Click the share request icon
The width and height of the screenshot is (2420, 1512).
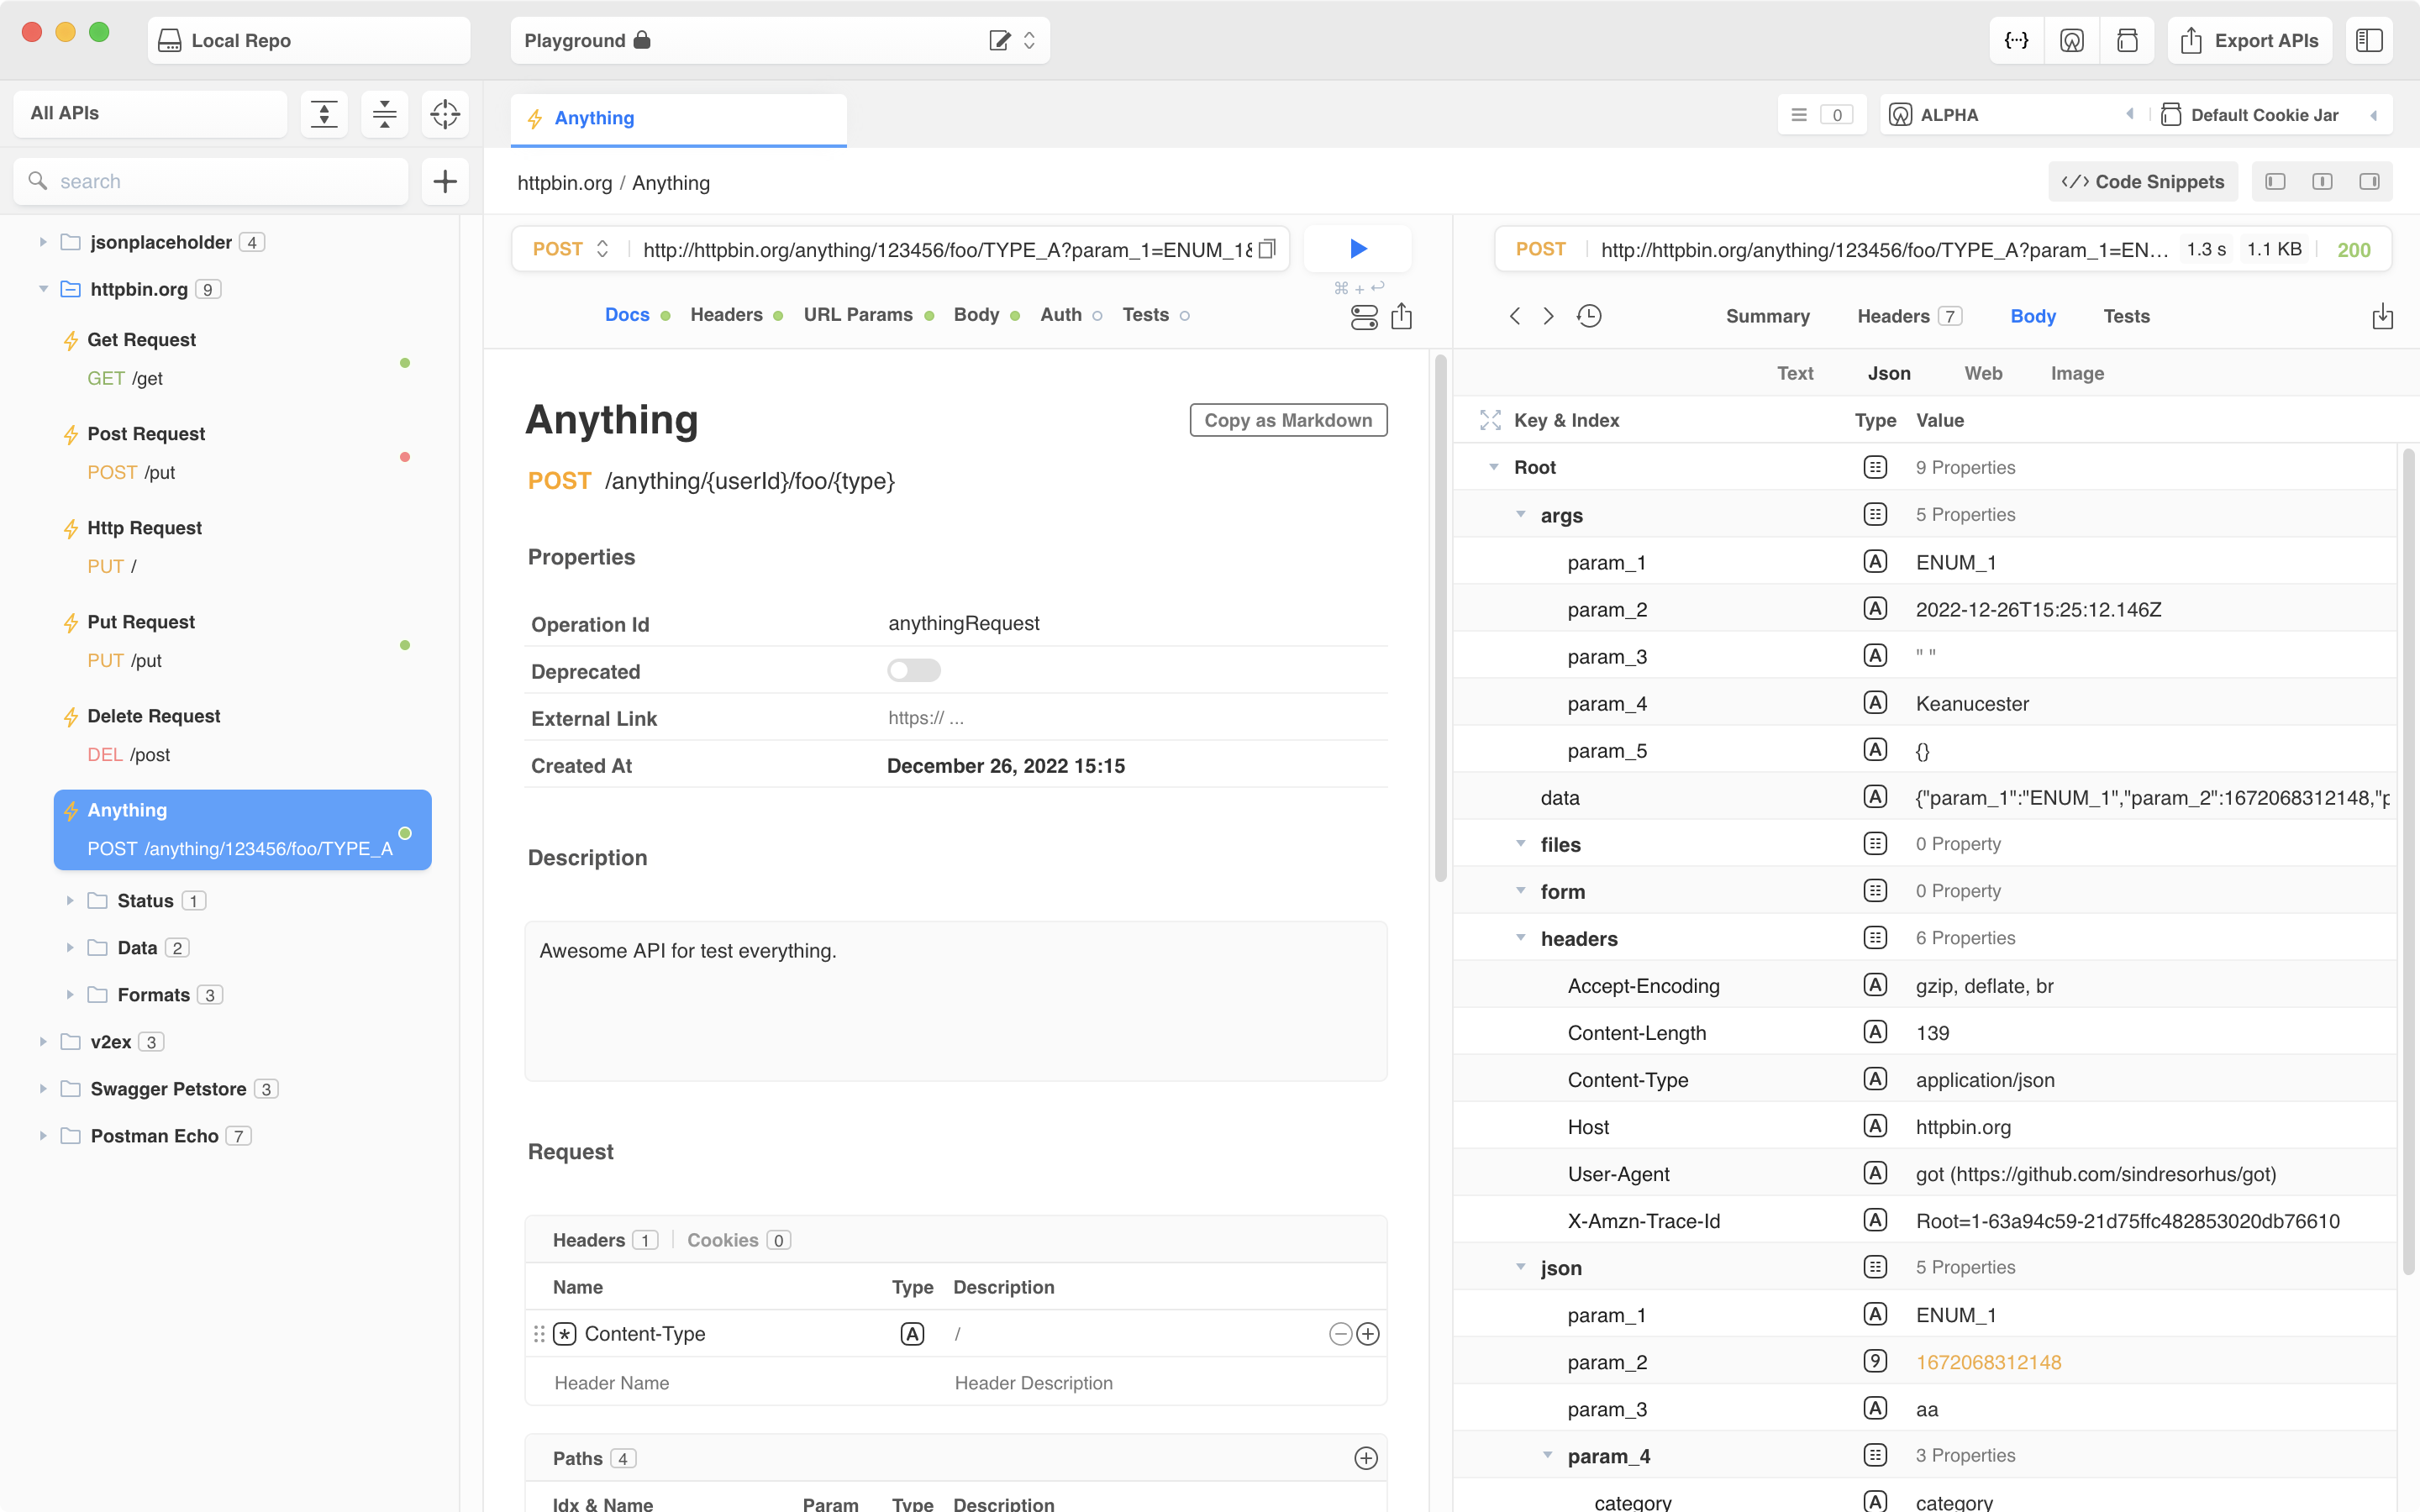(x=1402, y=317)
